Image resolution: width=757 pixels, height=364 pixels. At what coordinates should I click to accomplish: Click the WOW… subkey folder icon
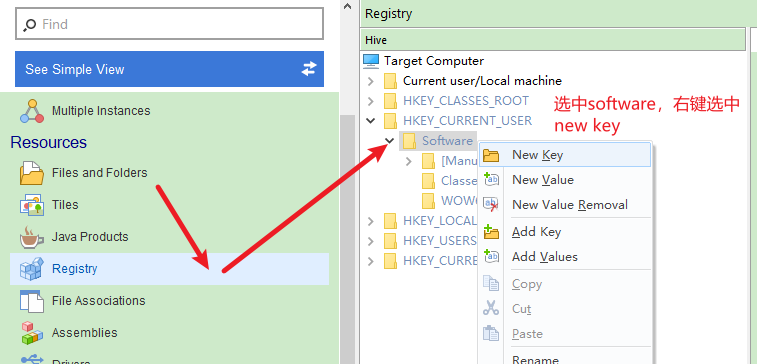(428, 200)
